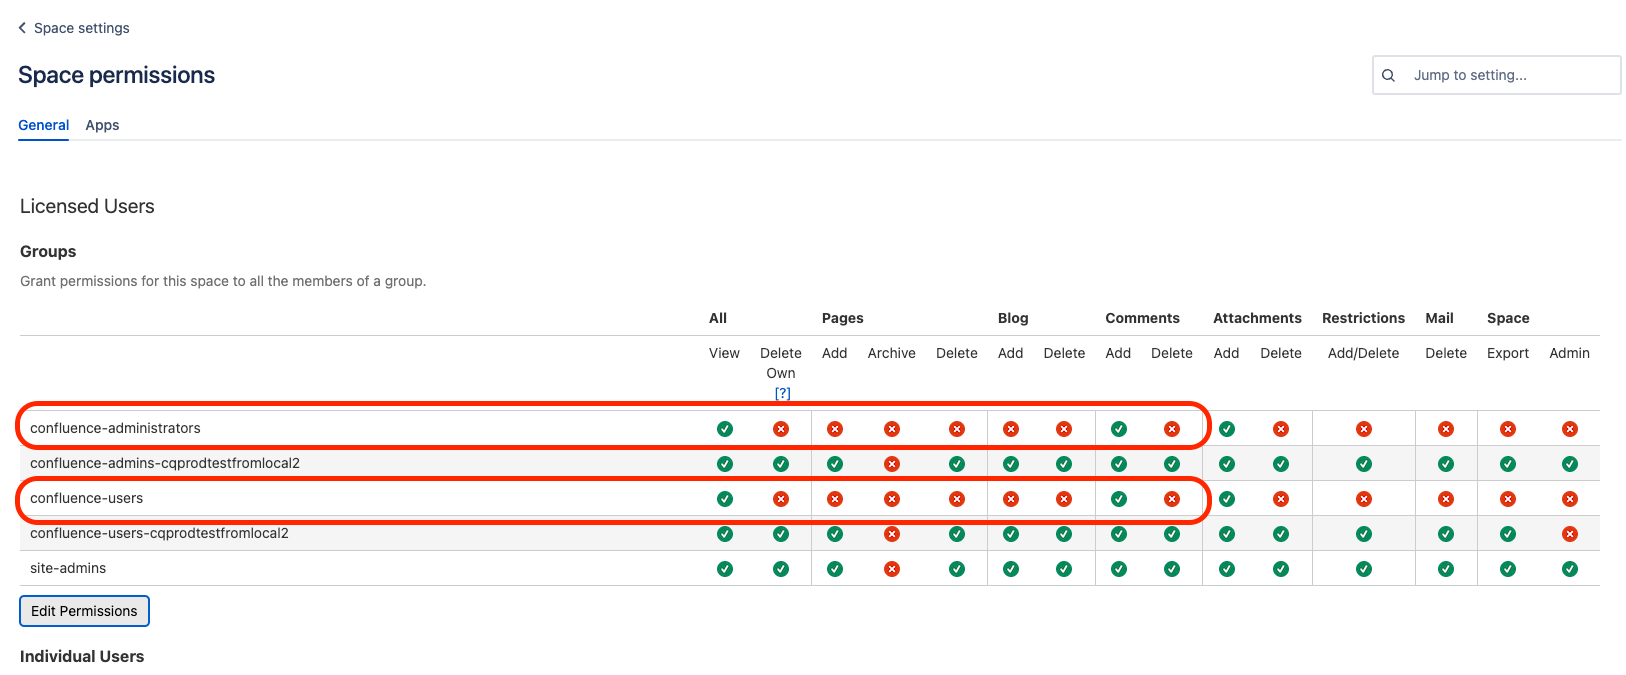
Task: Click the "View" column header
Action: 724,353
